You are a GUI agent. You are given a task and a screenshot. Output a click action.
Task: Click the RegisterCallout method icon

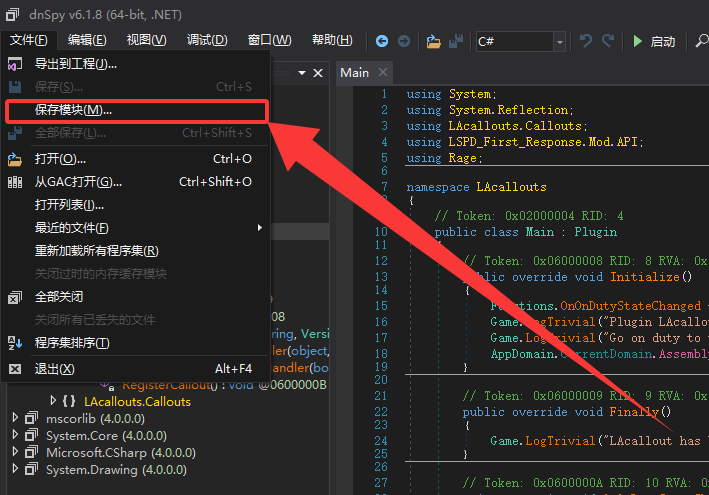tap(108, 386)
